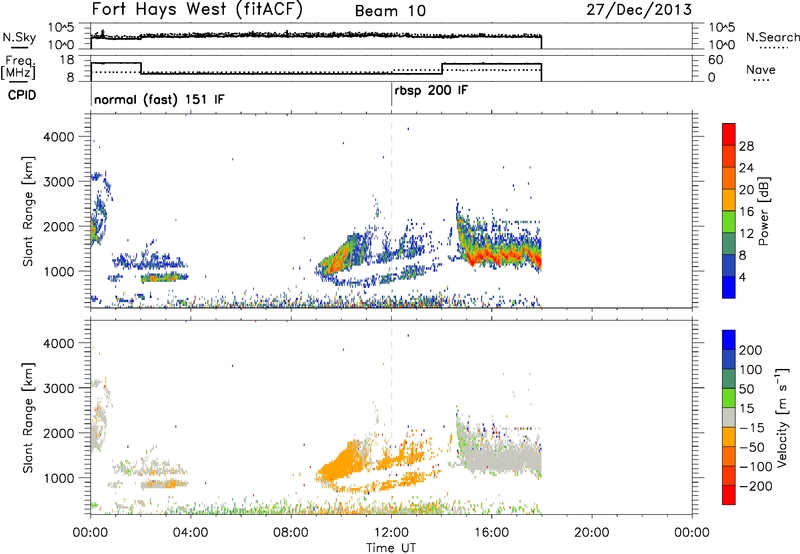
Task: Click the '18' frequency axis value
Action: 67,60
